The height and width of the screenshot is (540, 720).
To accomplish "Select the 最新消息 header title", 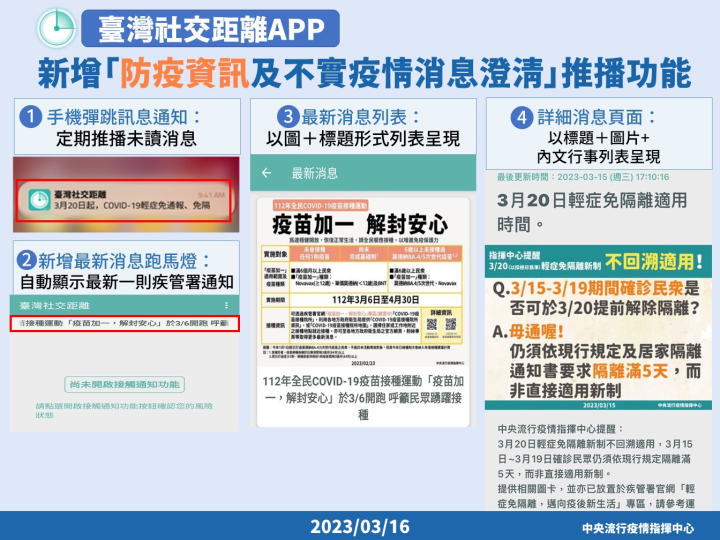I will [314, 173].
